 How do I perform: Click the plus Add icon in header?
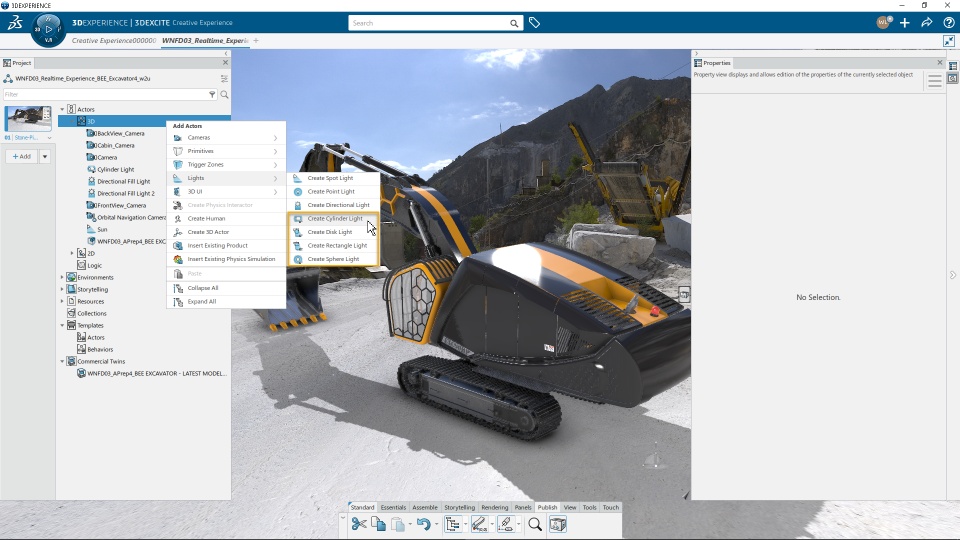click(905, 23)
